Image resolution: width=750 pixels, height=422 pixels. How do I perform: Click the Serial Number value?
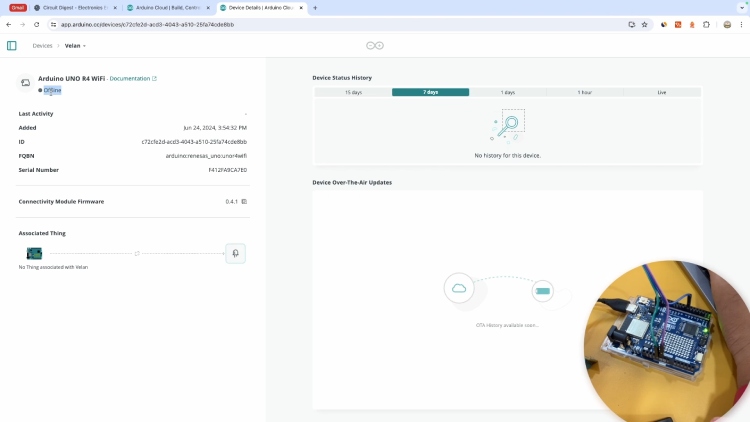(x=228, y=170)
